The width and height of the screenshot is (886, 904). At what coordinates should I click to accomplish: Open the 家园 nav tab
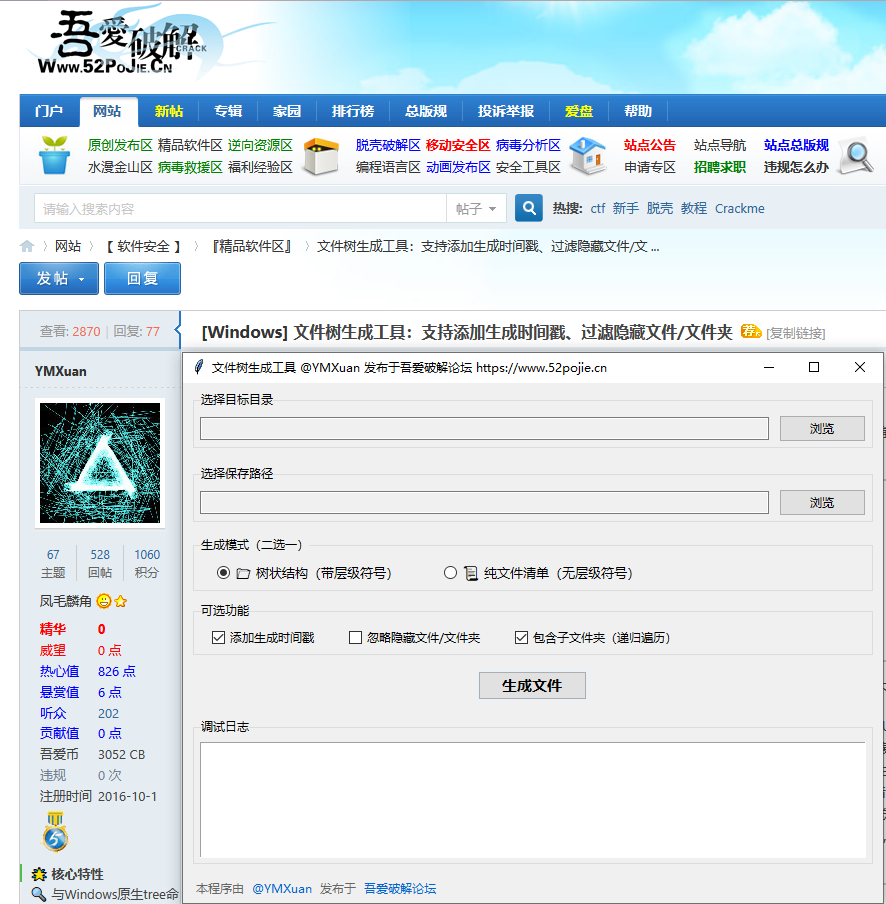pyautogui.click(x=287, y=111)
